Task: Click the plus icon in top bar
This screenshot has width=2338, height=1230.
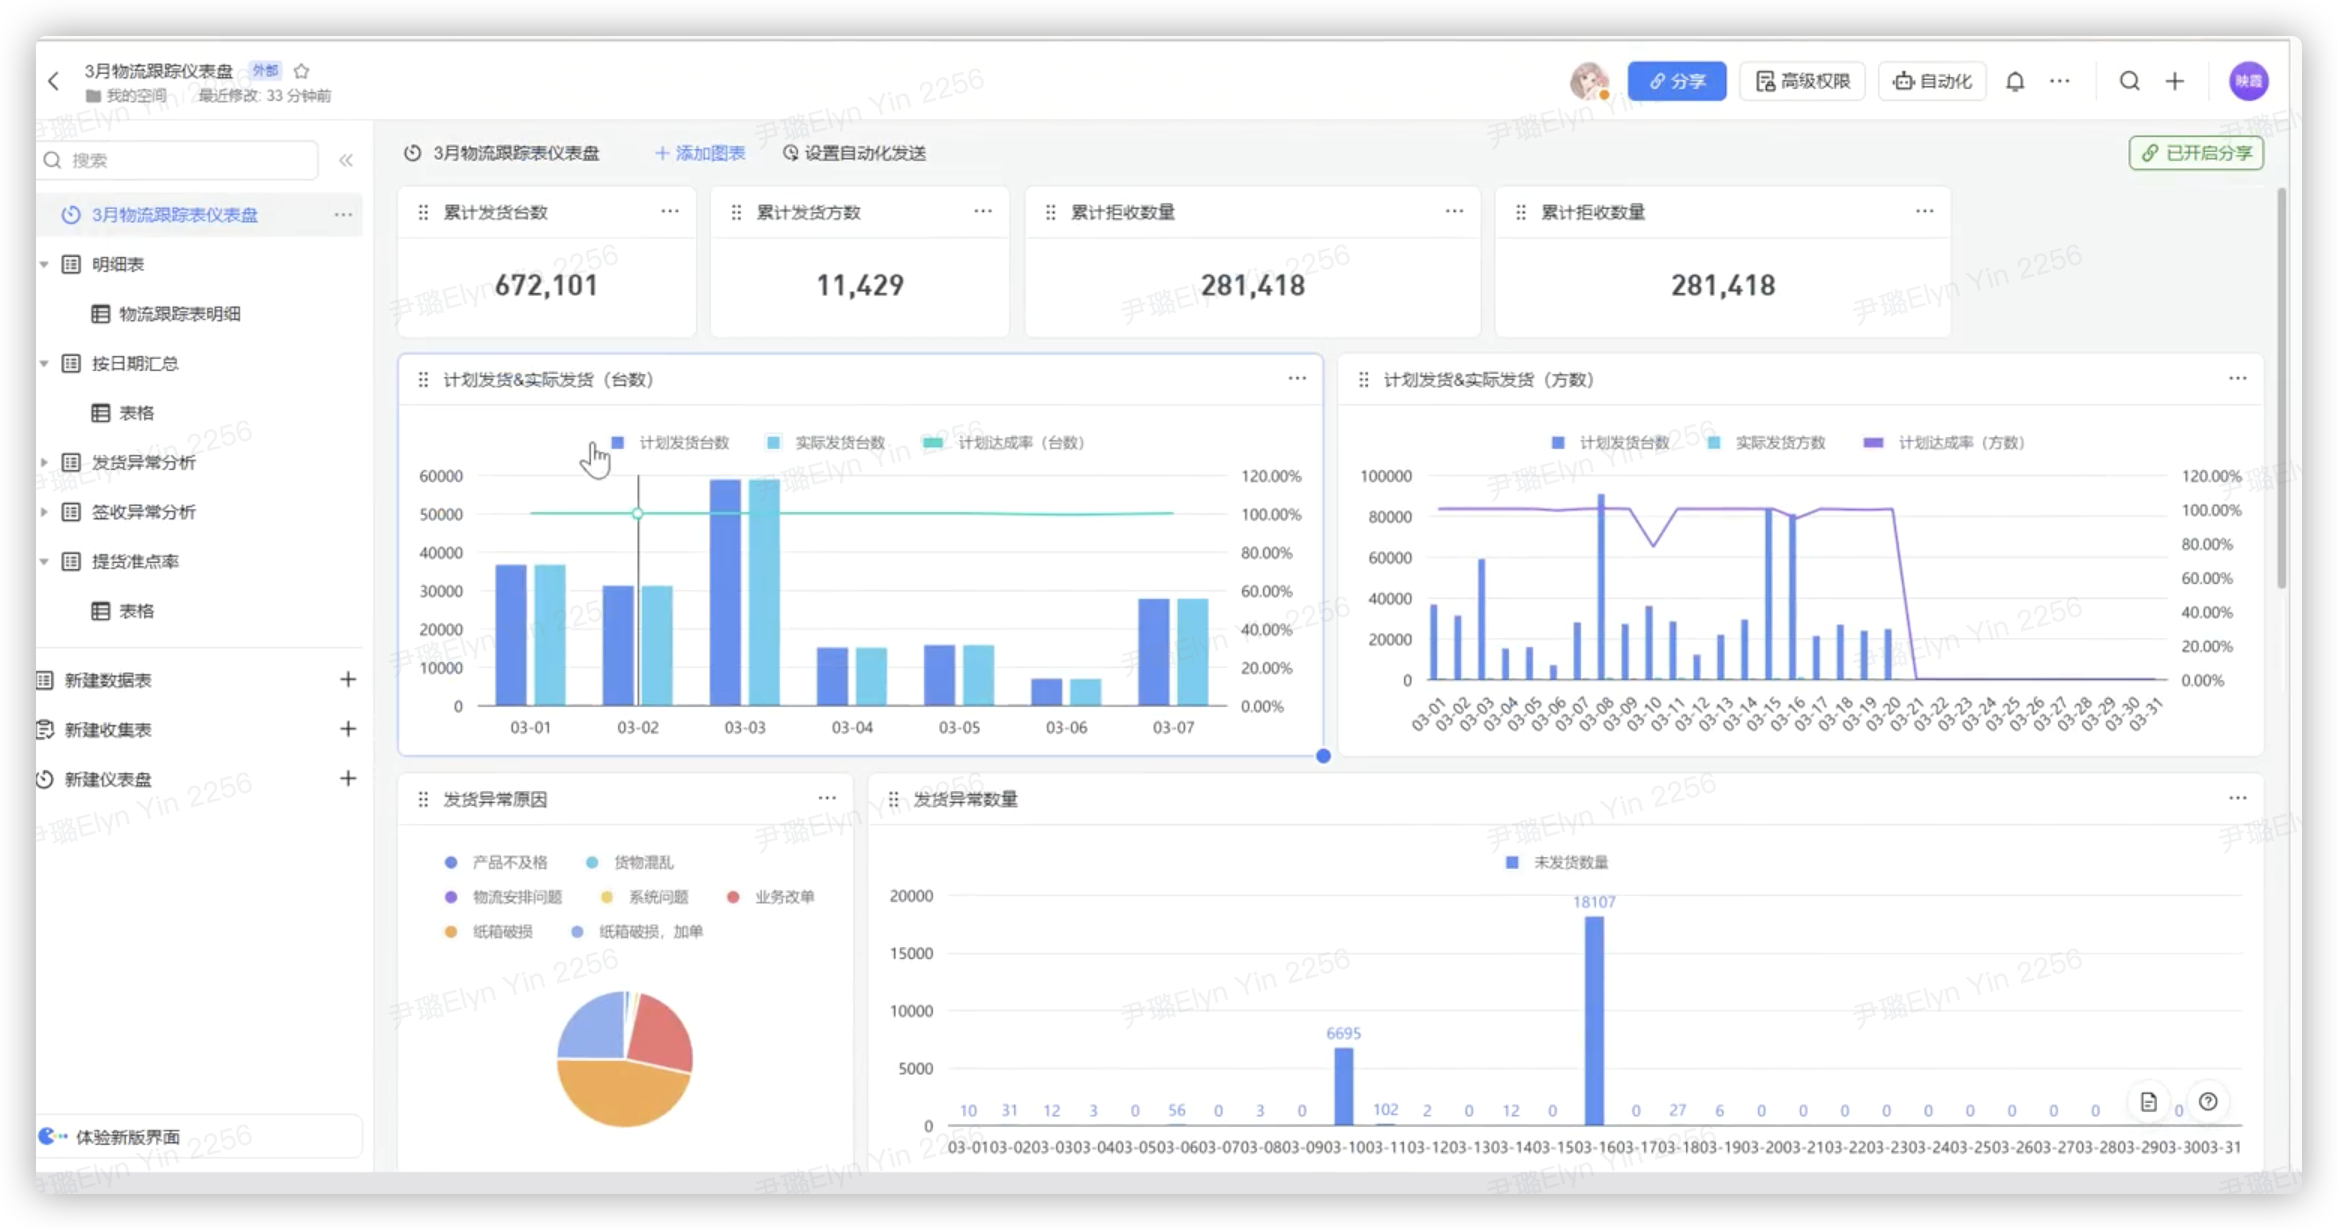Action: [2175, 81]
